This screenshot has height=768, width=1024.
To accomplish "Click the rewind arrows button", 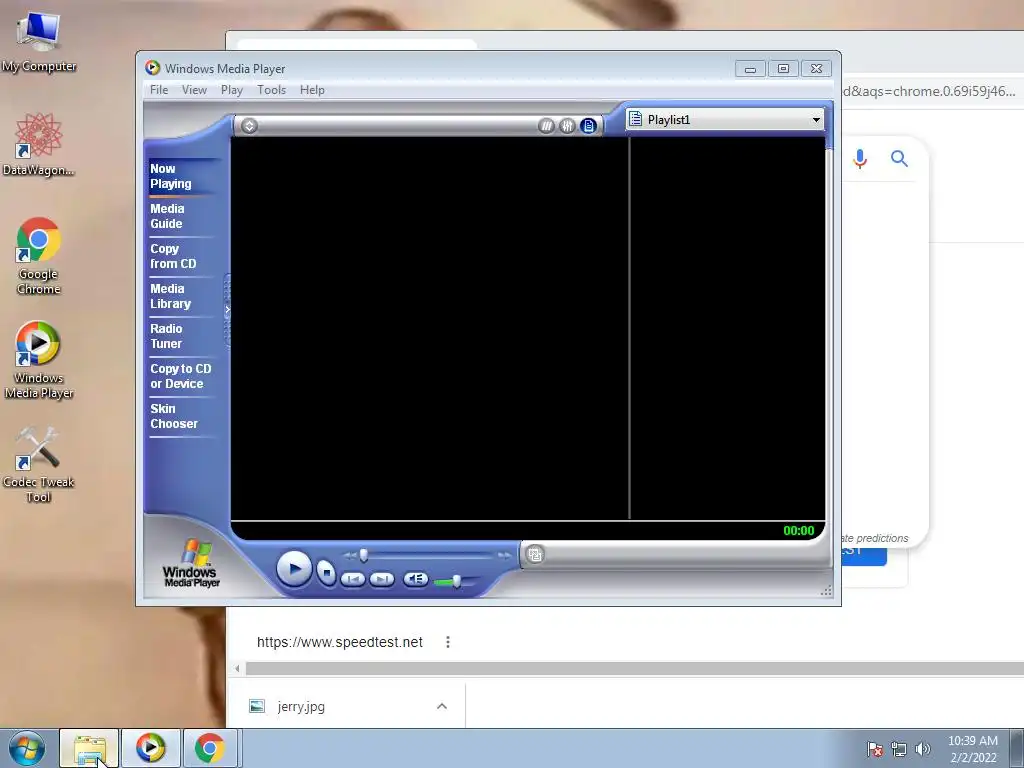I will [350, 556].
